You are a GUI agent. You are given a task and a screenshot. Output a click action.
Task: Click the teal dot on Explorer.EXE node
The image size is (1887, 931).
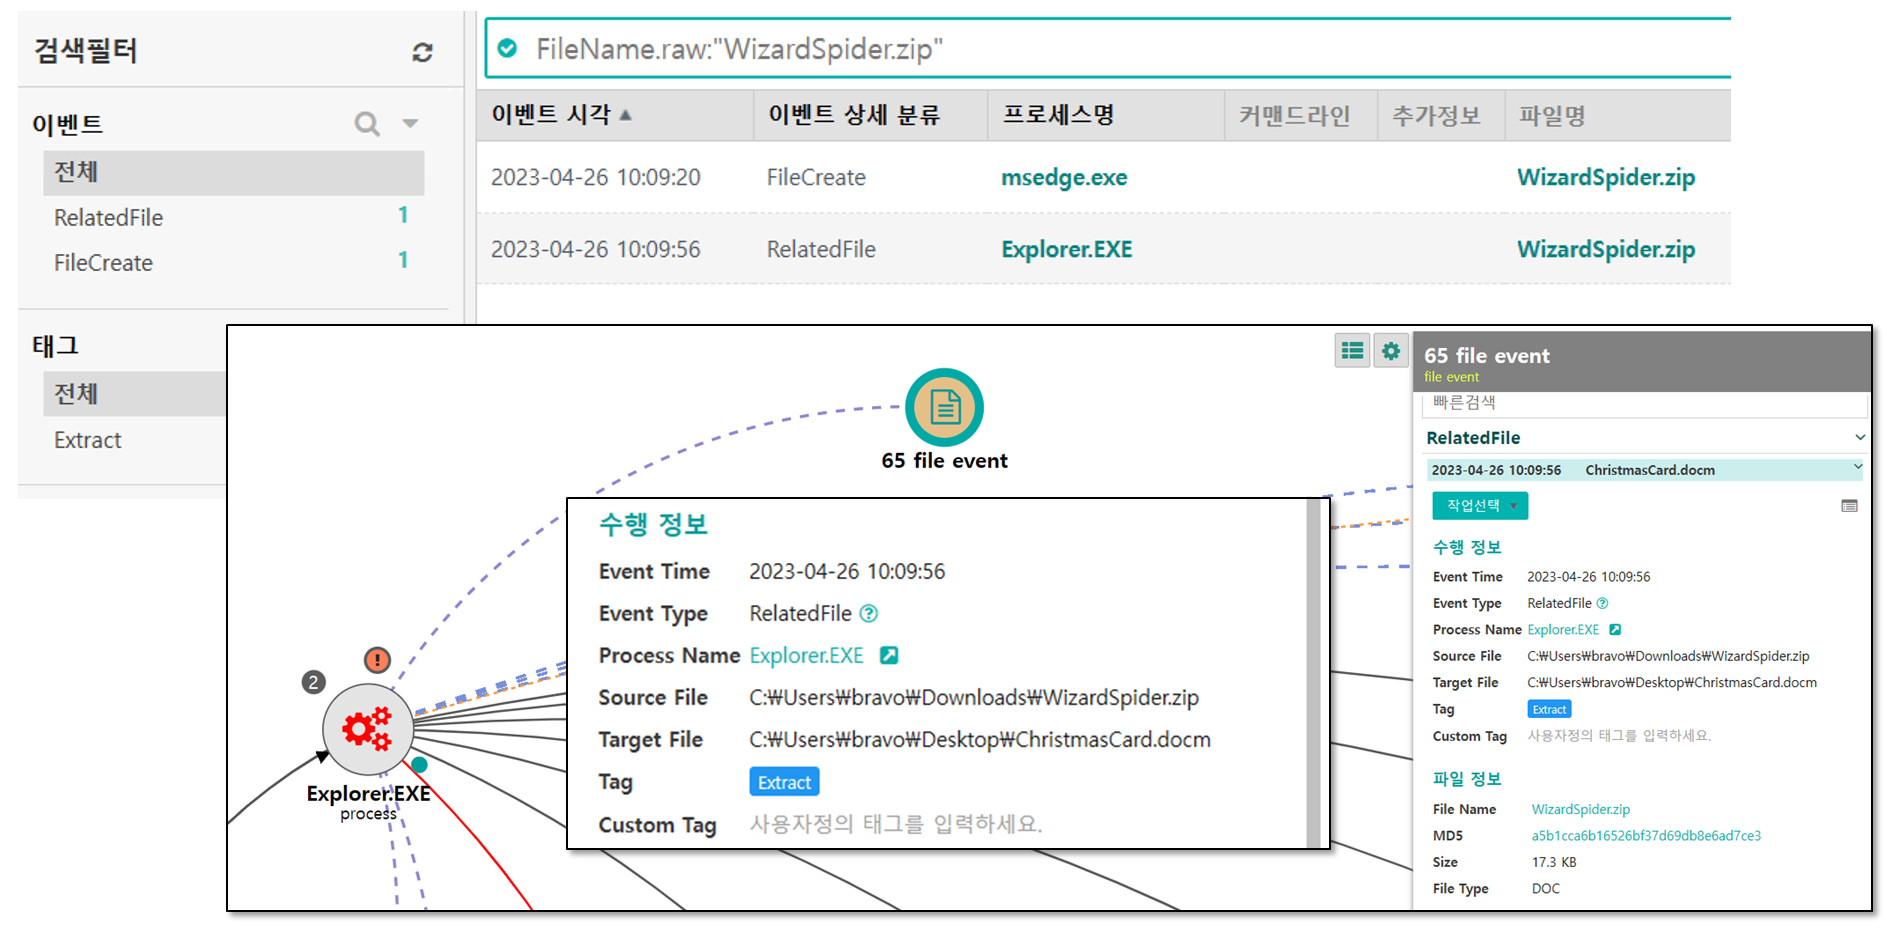click(419, 765)
